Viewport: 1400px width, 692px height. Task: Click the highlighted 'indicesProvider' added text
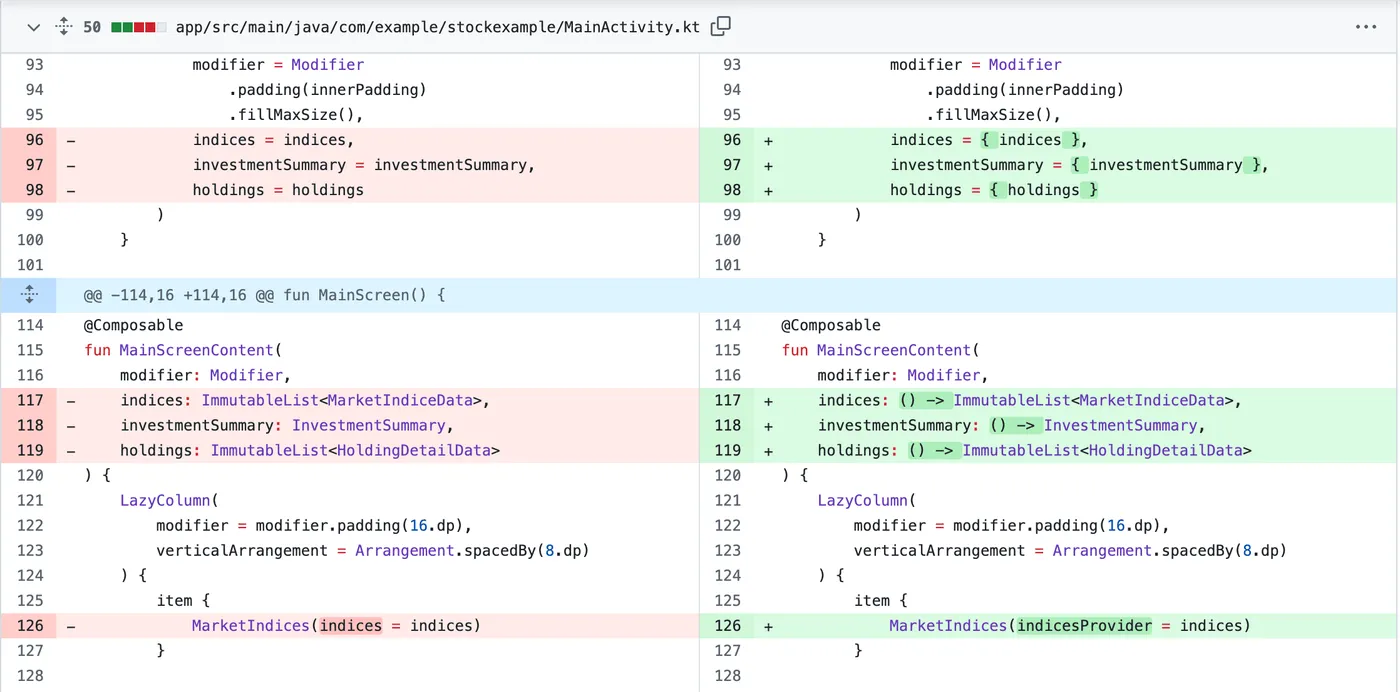(x=1084, y=625)
